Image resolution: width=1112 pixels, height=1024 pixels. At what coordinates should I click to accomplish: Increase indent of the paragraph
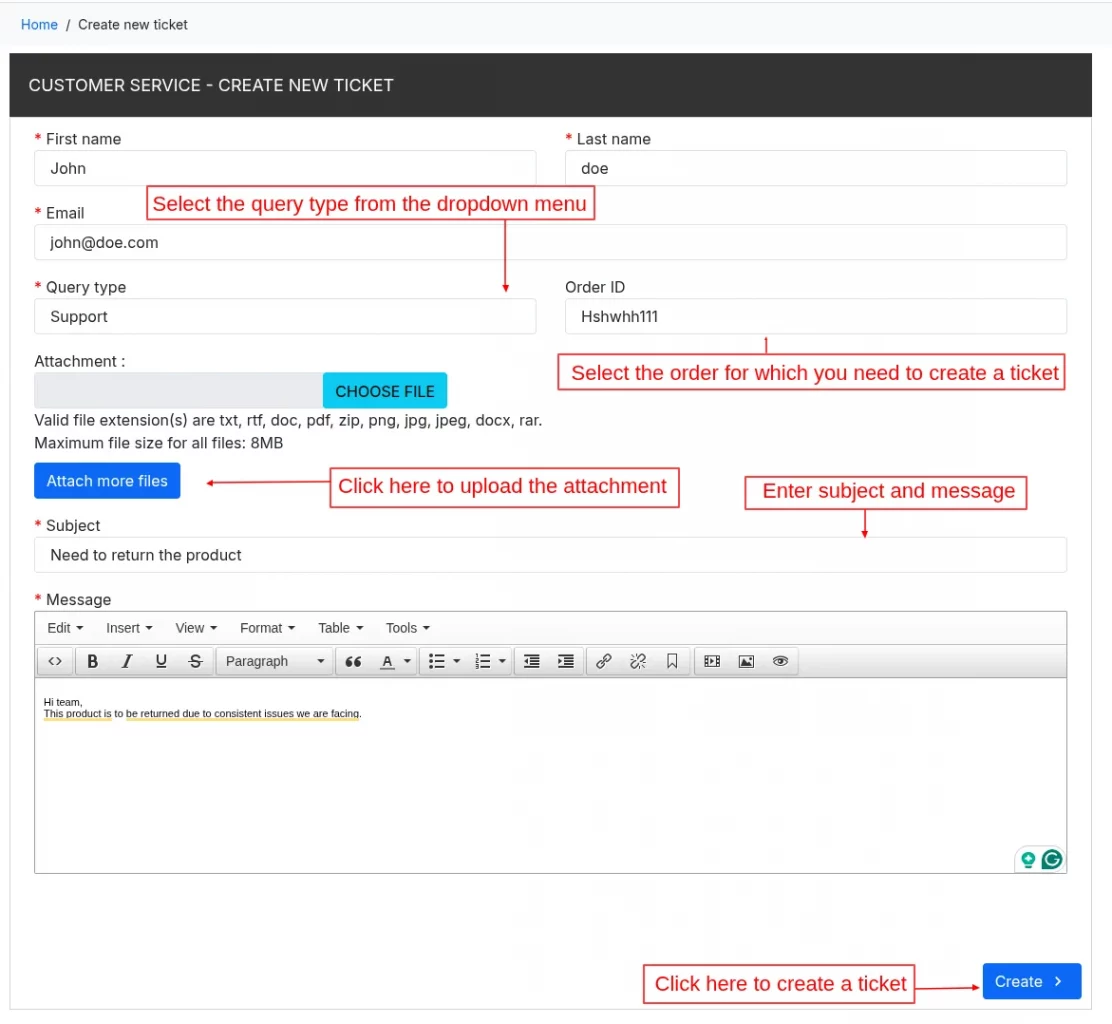(x=565, y=662)
